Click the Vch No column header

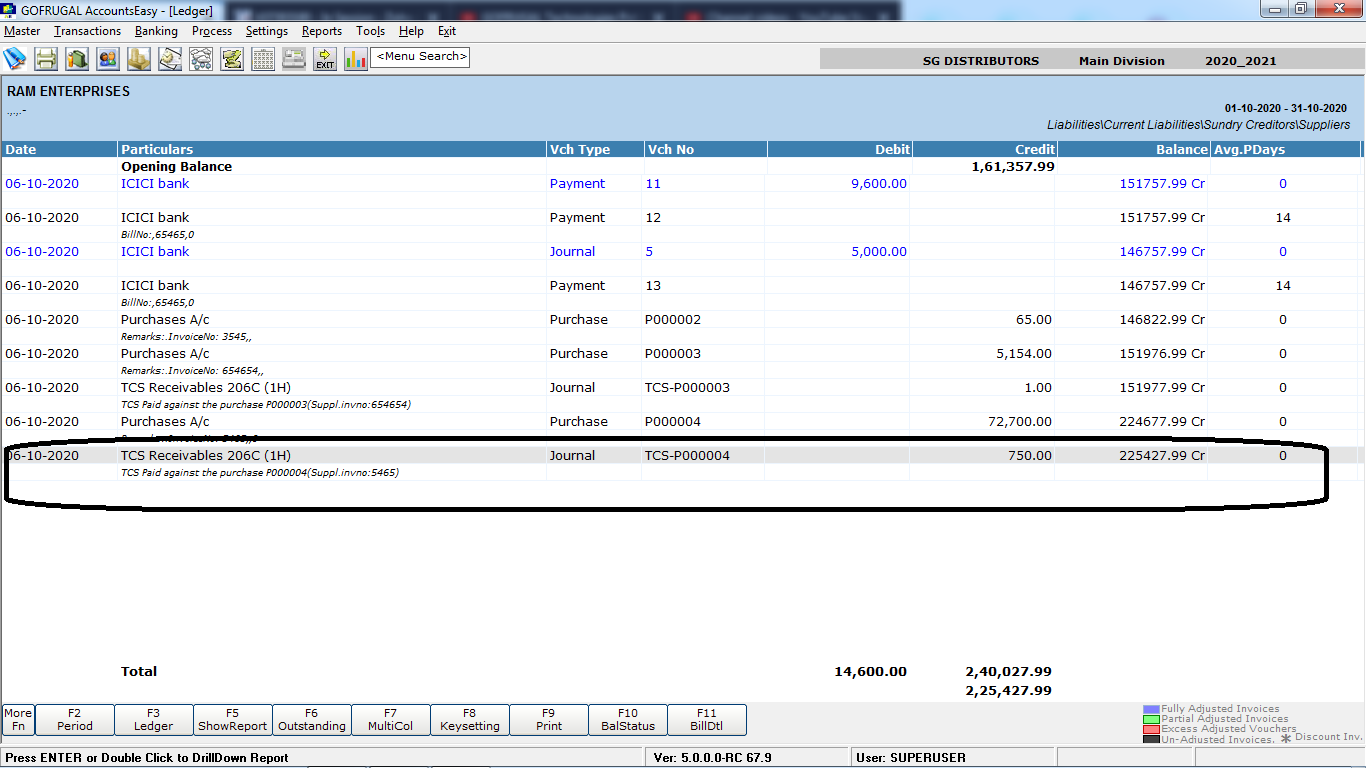tap(705, 150)
